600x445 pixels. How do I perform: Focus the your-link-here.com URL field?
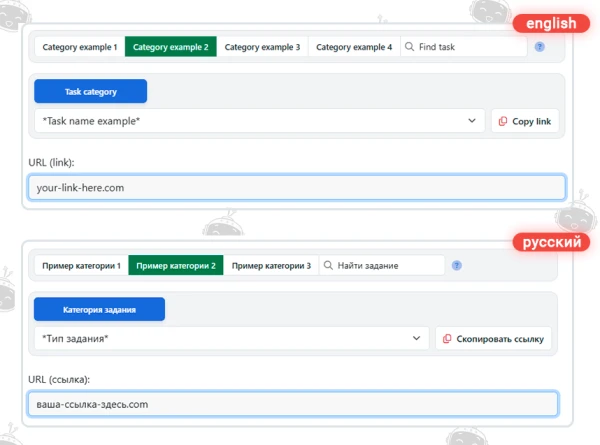pyautogui.click(x=297, y=187)
